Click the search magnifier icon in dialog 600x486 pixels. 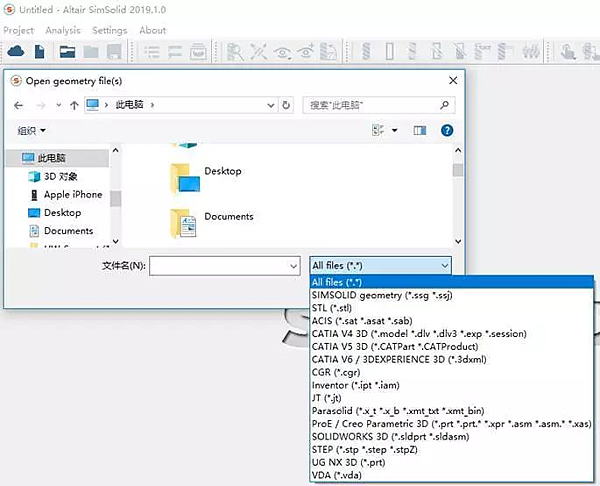point(444,104)
